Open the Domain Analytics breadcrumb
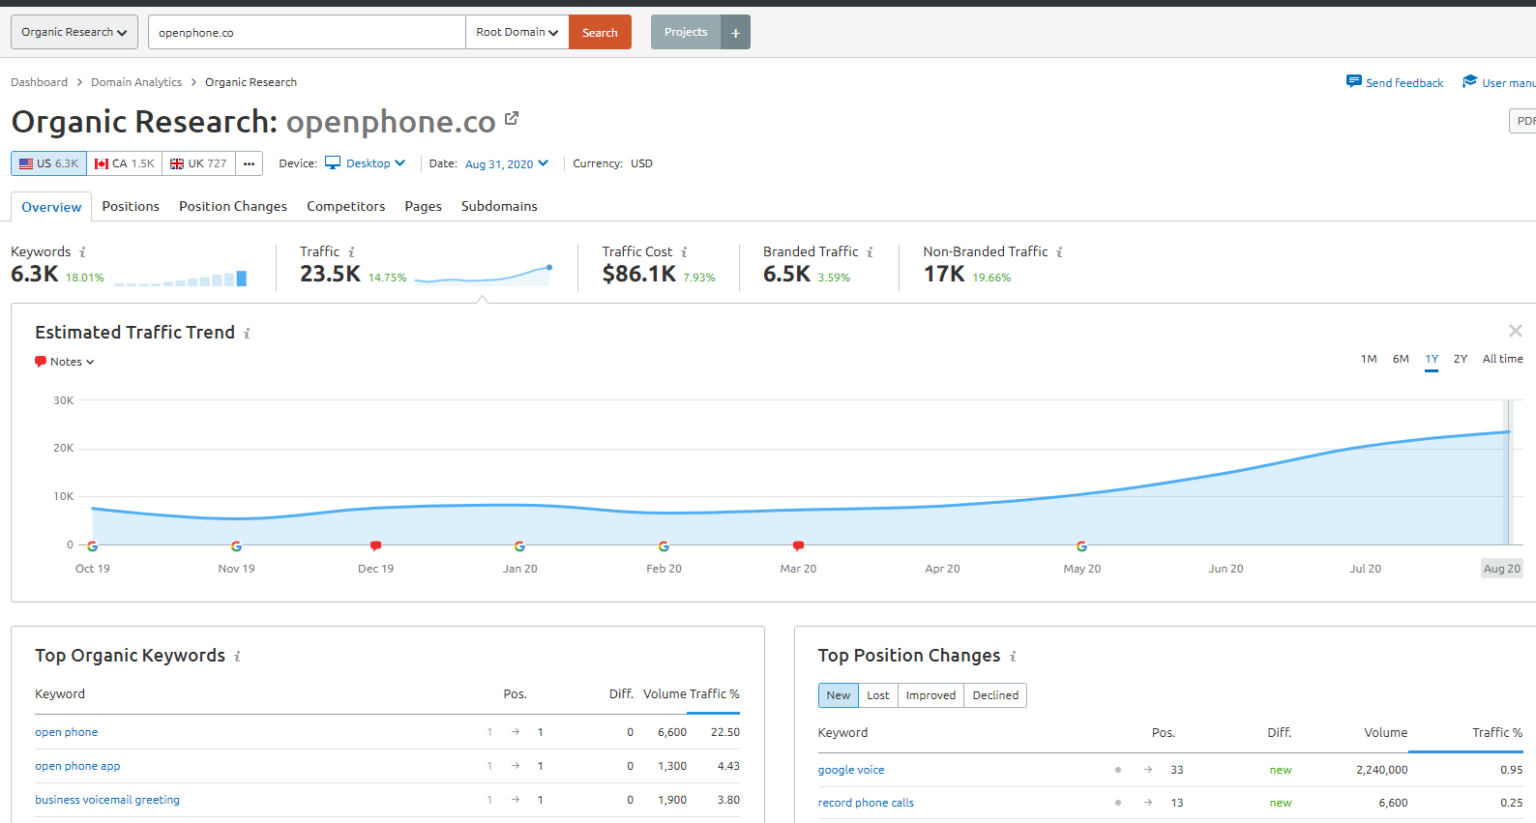This screenshot has height=823, width=1536. coord(136,82)
